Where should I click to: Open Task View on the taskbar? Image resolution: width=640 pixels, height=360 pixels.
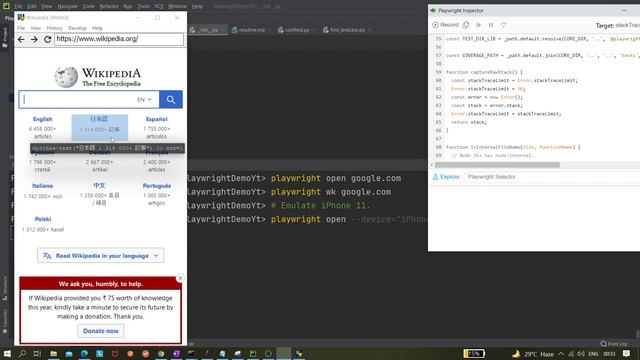click(x=37, y=353)
